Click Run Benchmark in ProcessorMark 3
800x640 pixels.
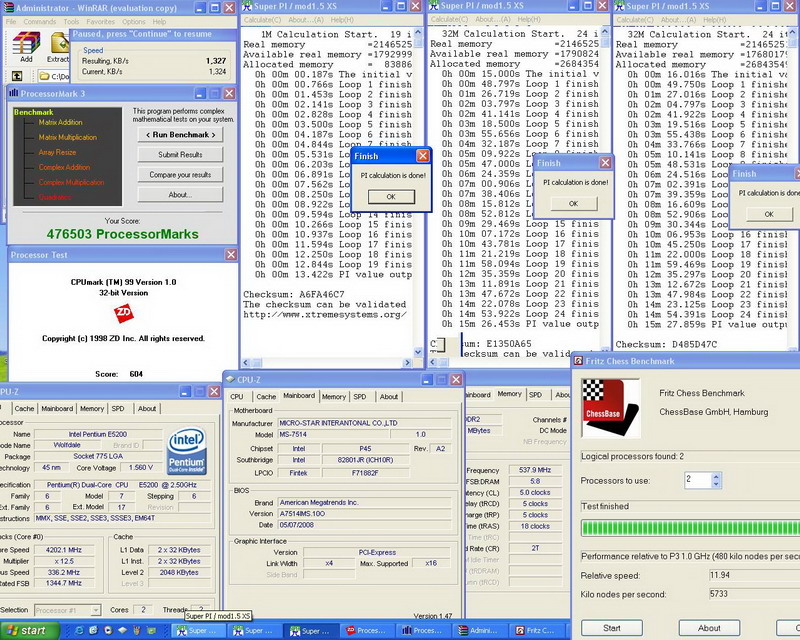pyautogui.click(x=180, y=135)
